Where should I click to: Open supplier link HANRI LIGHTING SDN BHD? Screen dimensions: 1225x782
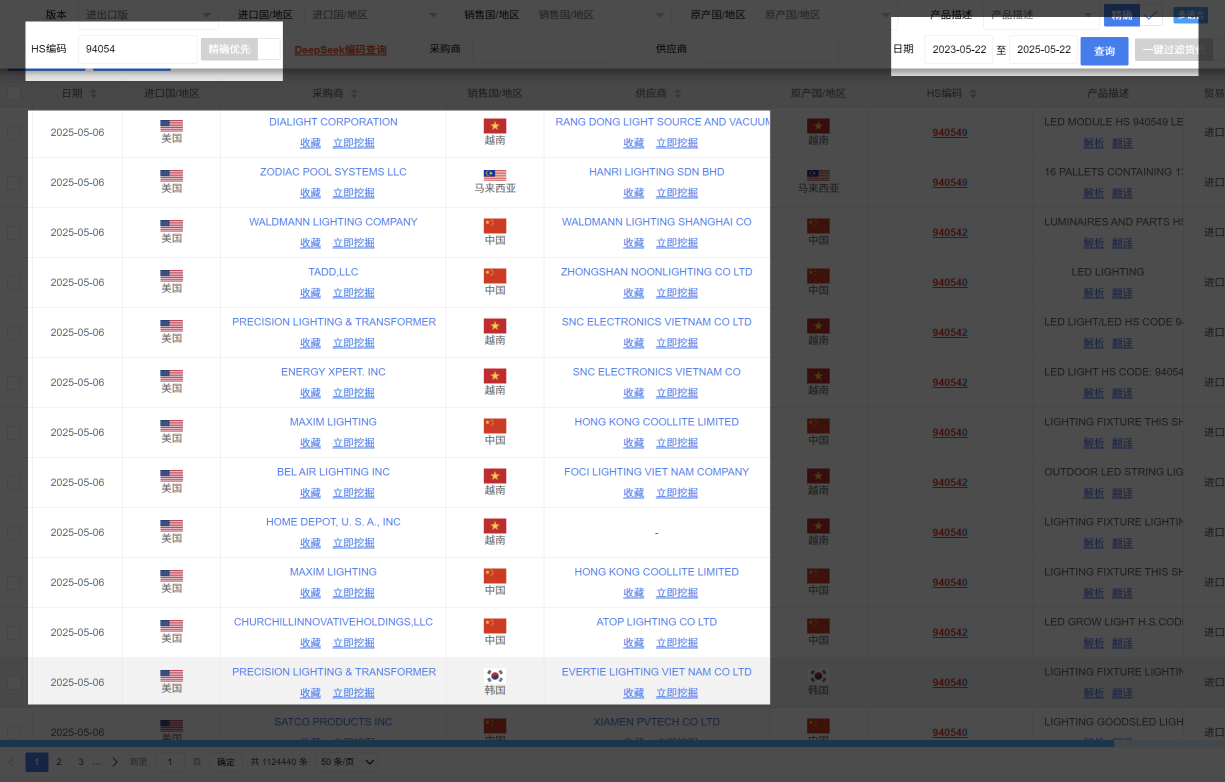pyautogui.click(x=656, y=172)
